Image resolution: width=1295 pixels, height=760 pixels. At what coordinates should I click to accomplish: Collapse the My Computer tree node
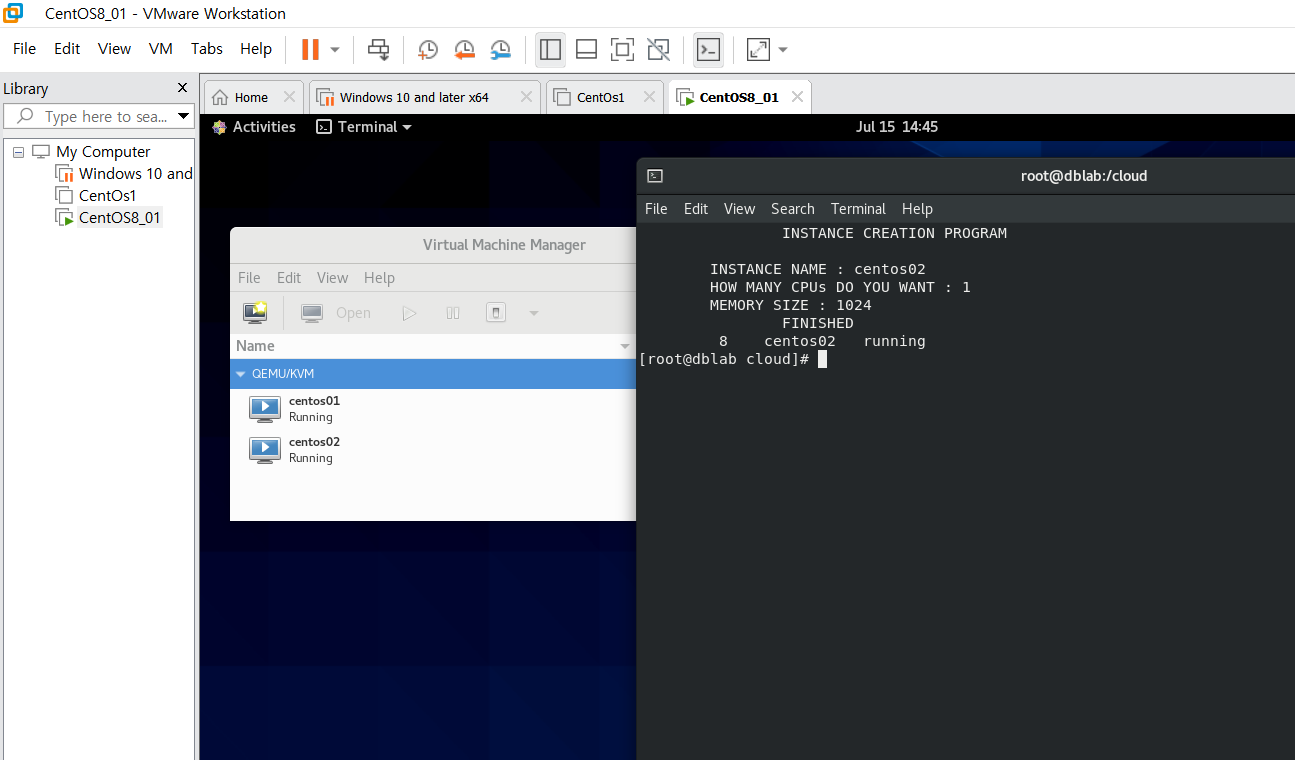18,152
